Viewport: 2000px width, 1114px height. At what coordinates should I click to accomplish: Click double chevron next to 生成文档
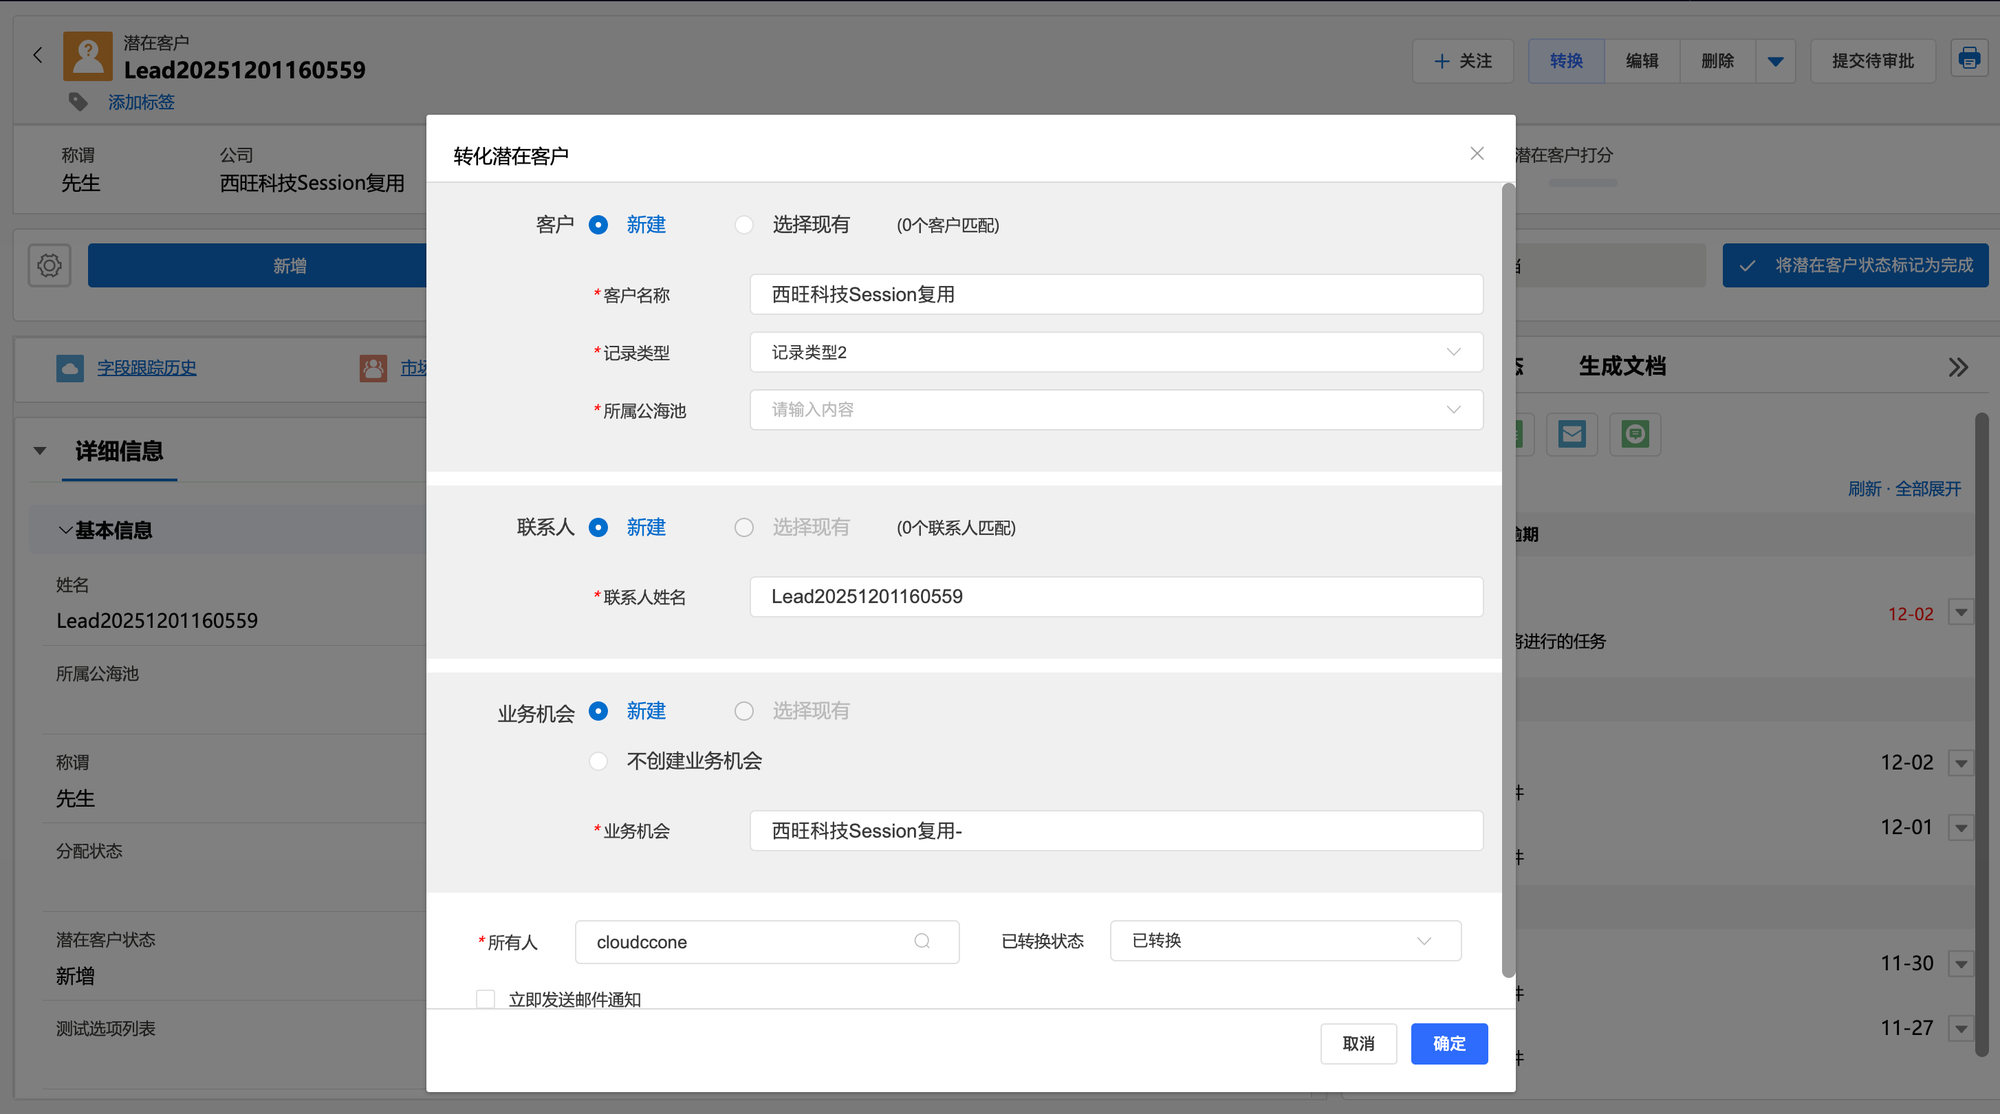tap(1958, 367)
